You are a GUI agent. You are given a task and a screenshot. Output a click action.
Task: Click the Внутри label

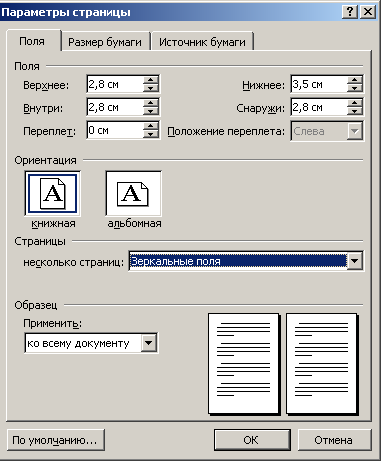43,108
